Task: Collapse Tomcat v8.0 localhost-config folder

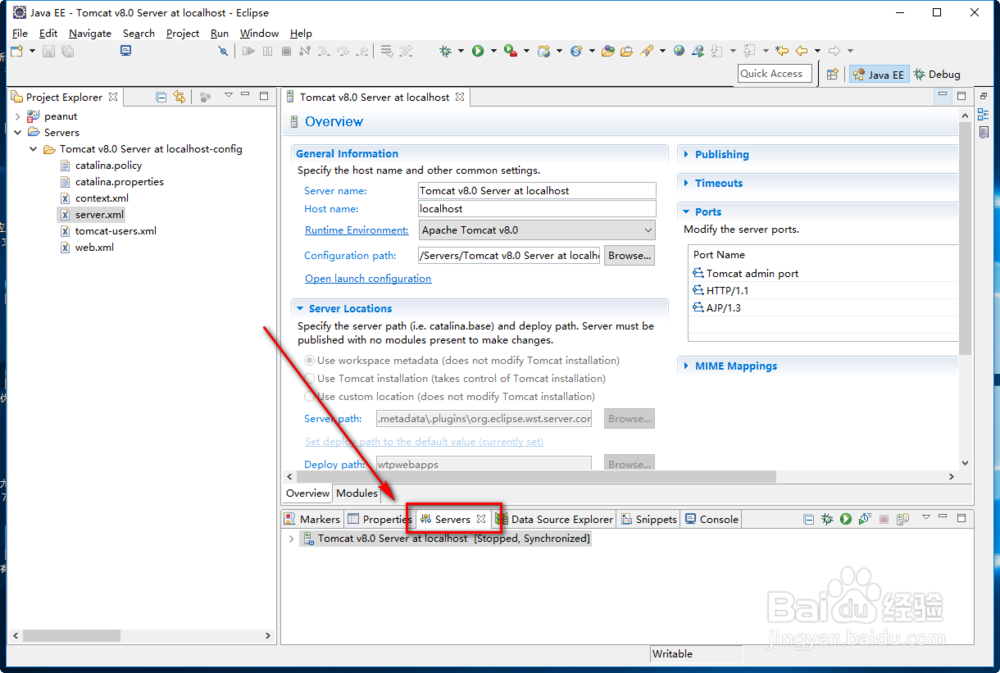Action: 33,149
